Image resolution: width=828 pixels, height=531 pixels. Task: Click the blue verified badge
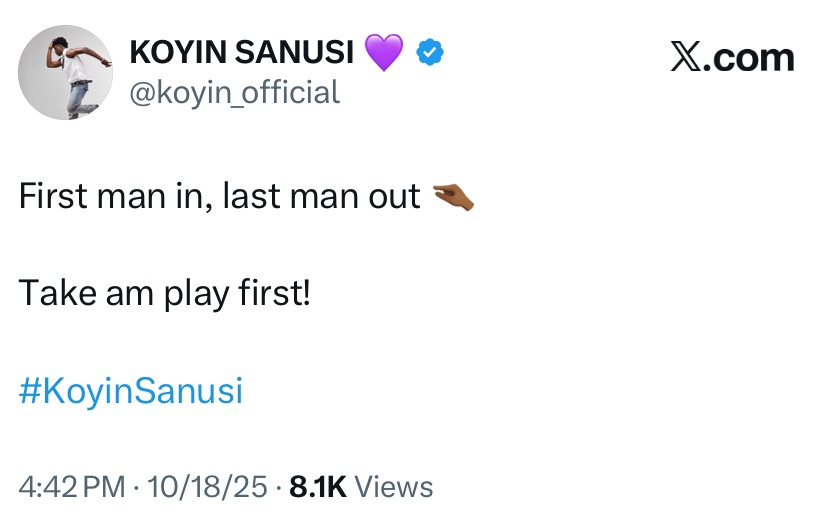tap(430, 52)
